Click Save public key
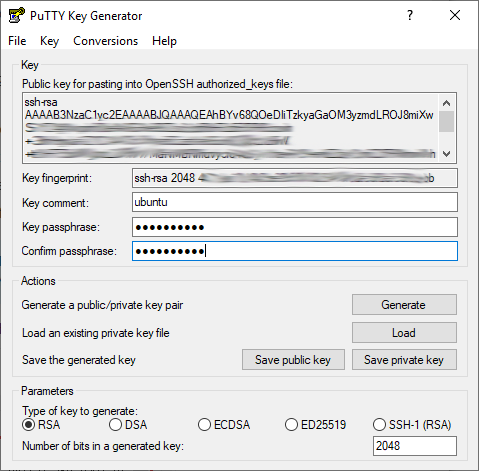The height and width of the screenshot is (471, 479). [x=293, y=360]
